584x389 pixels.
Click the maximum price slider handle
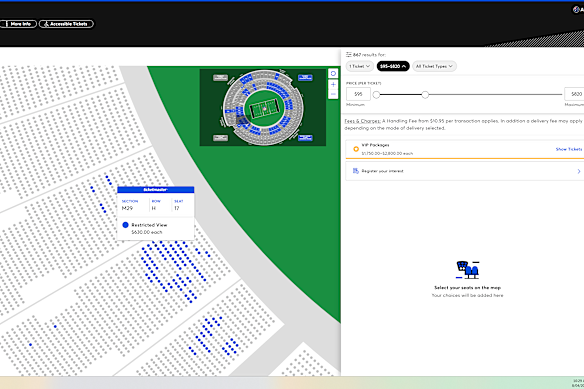pos(425,95)
